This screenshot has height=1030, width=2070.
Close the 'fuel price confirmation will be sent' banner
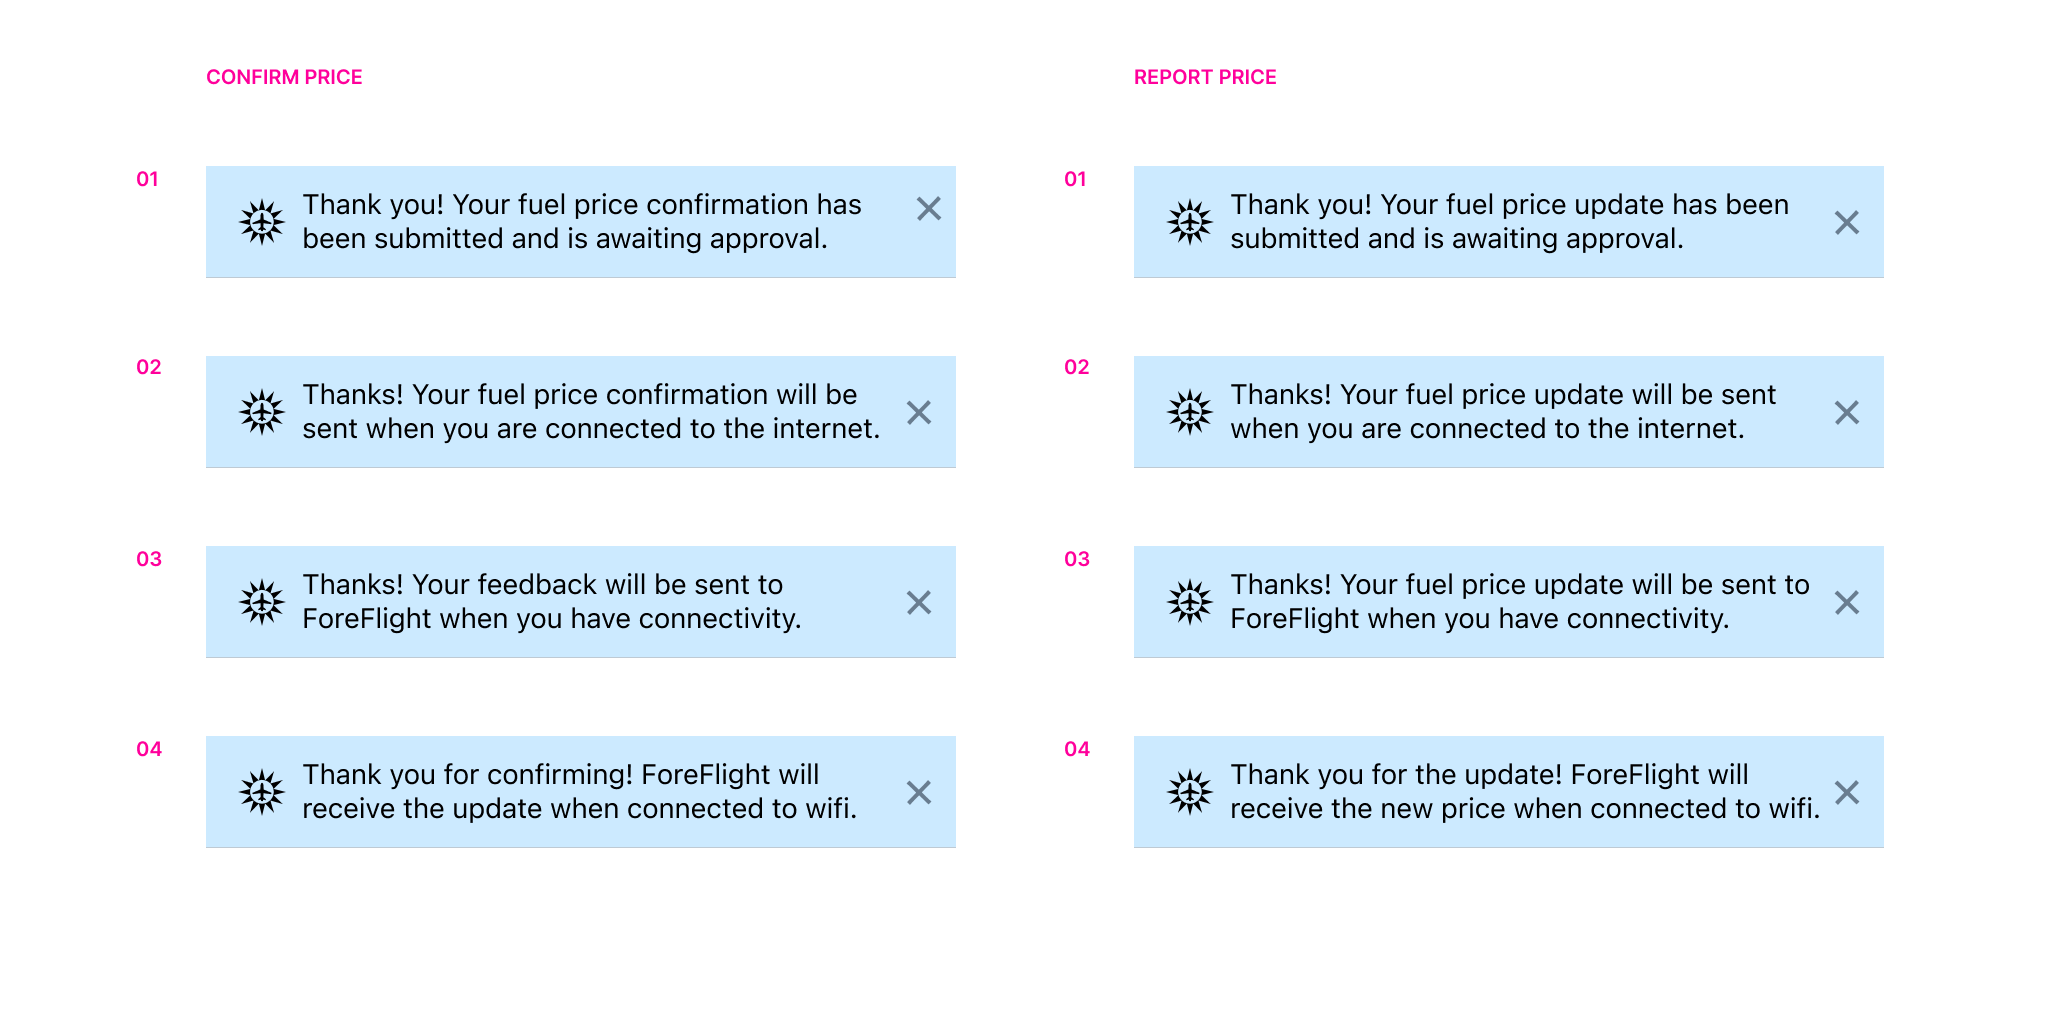tap(918, 413)
